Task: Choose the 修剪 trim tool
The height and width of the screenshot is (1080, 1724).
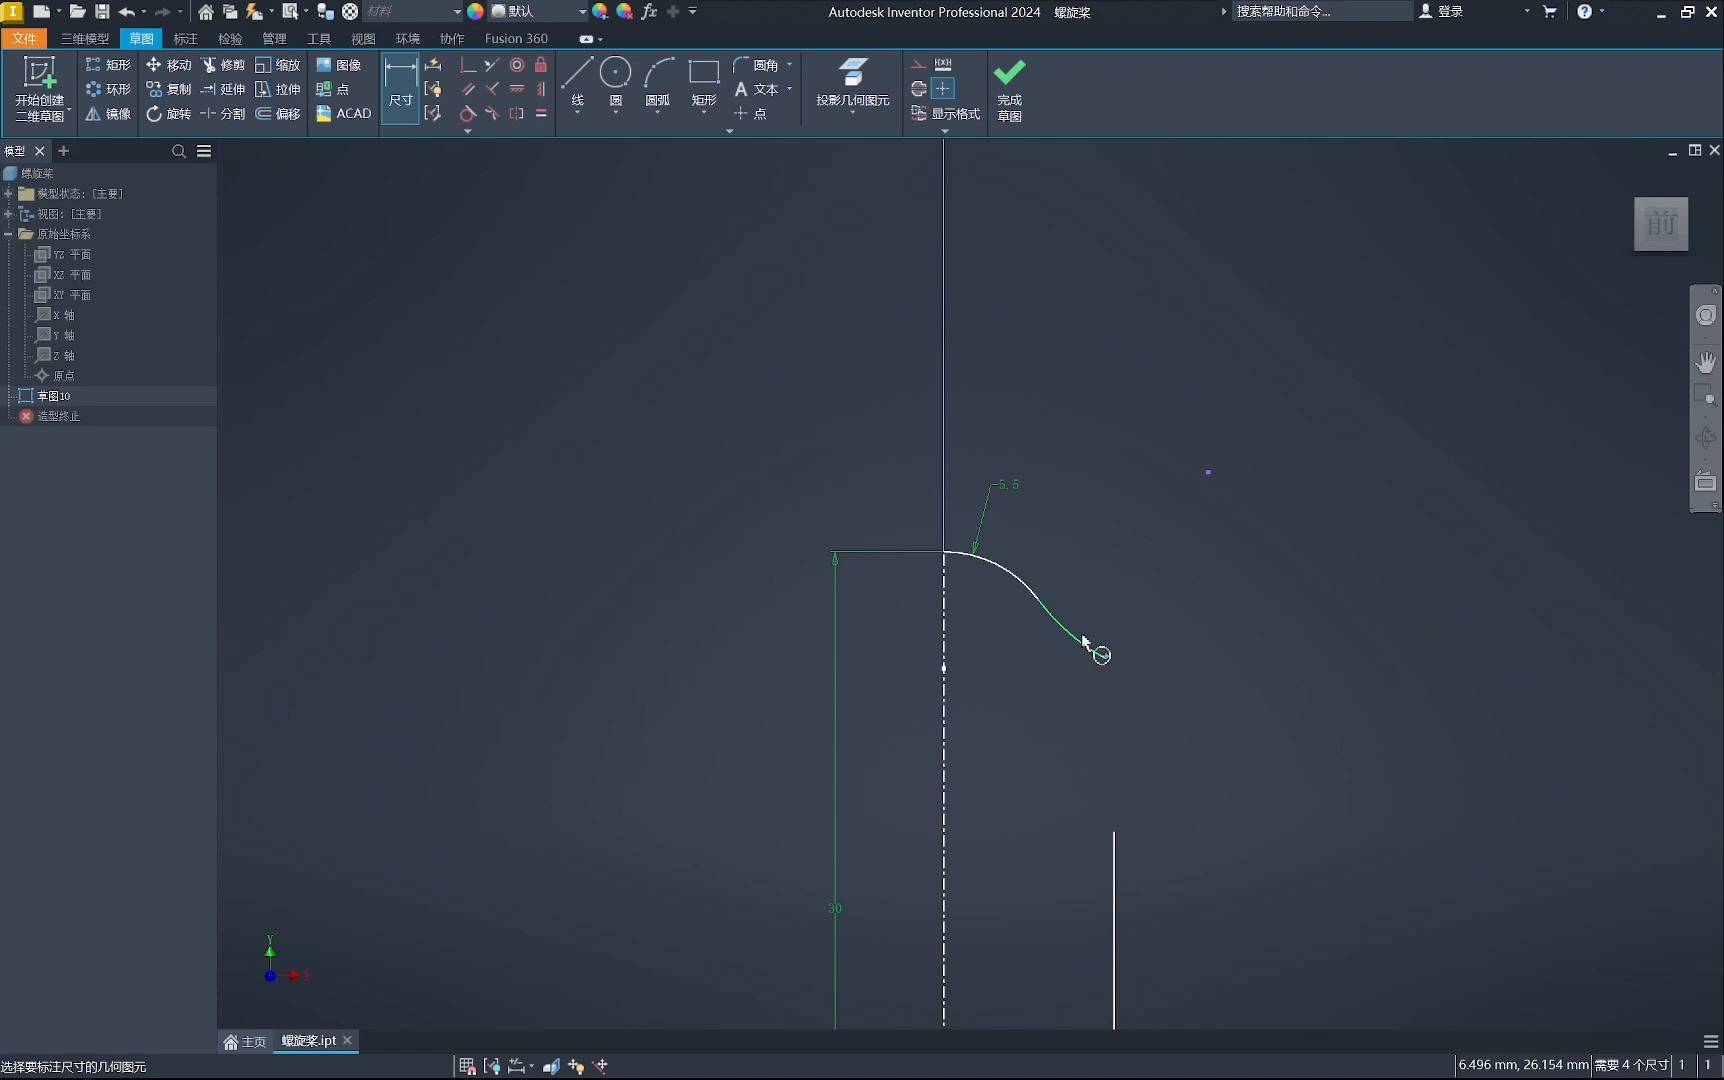Action: tap(223, 65)
